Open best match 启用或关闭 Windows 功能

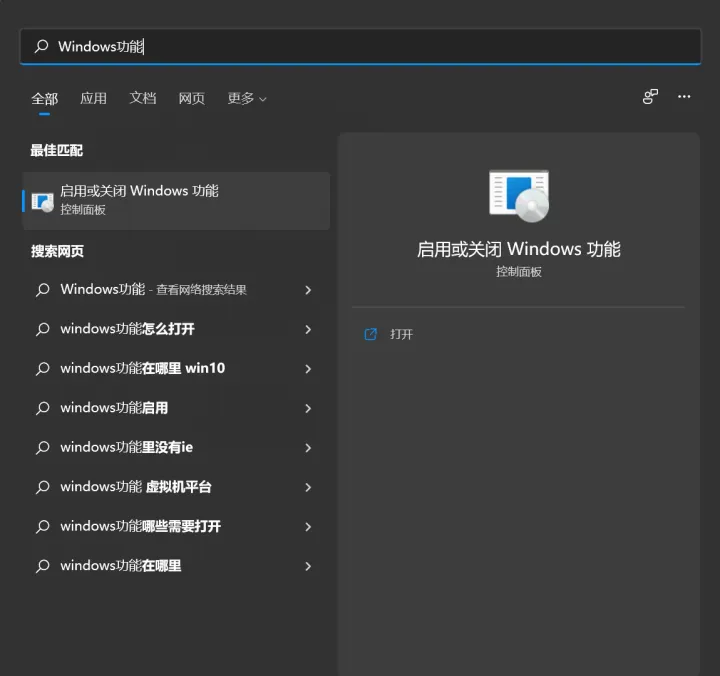pyautogui.click(x=176, y=201)
